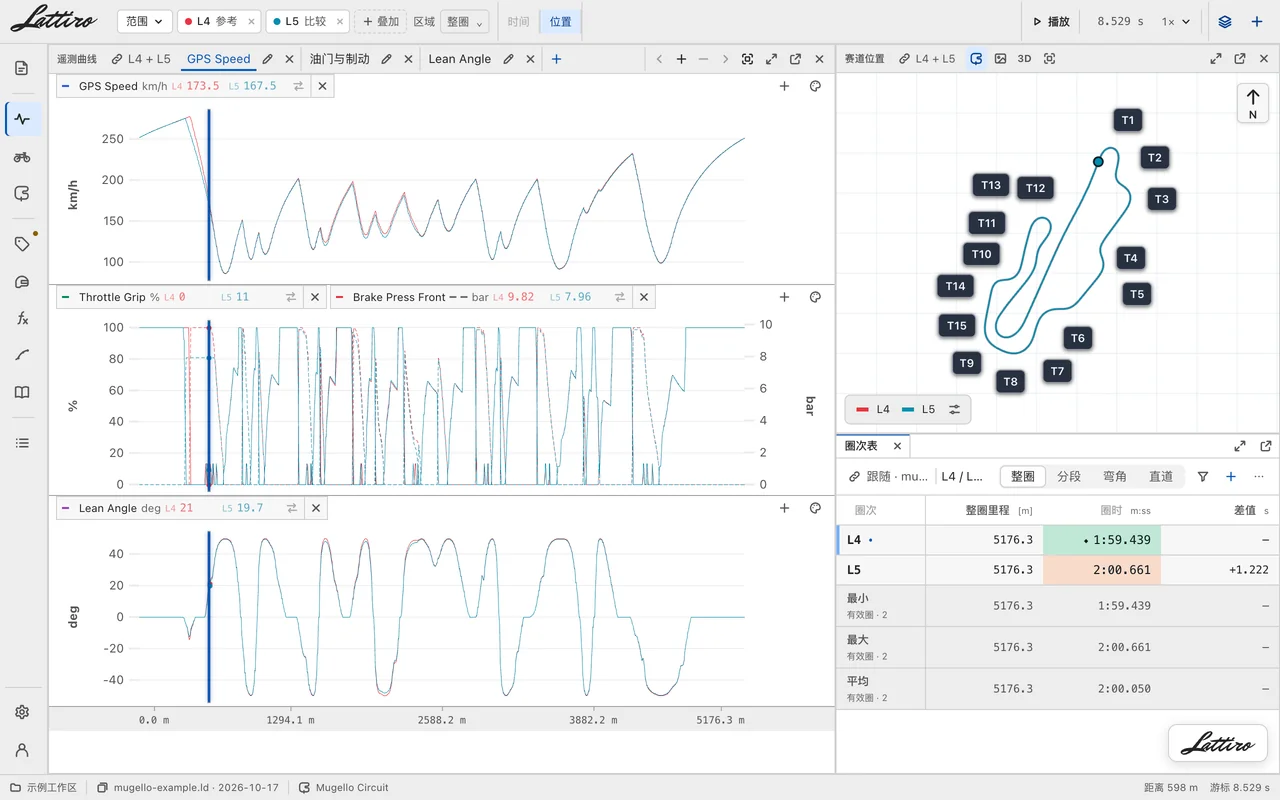Recenter the track map view
This screenshot has height=800, width=1280.
click(1049, 59)
